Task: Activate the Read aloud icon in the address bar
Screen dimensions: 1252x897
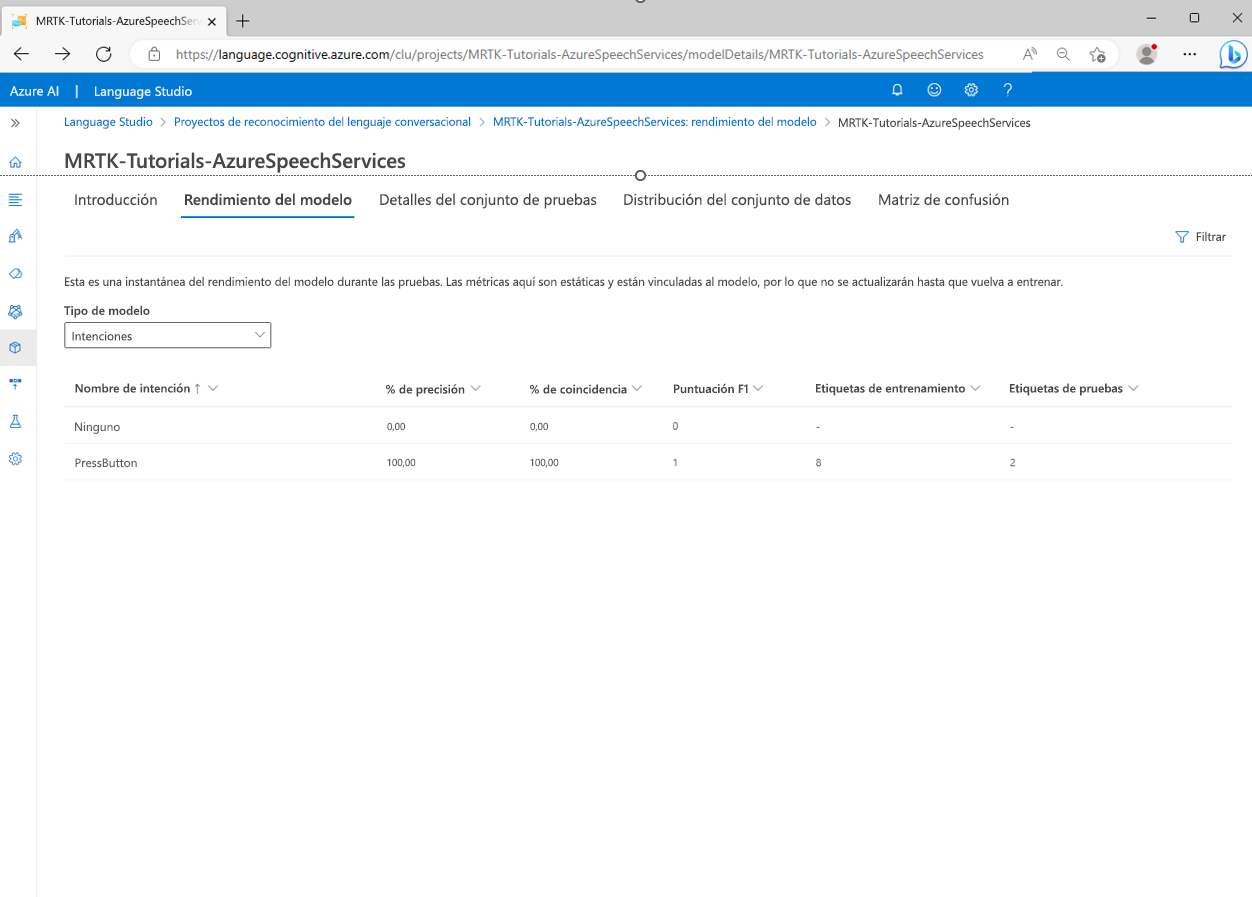Action: [x=1029, y=54]
